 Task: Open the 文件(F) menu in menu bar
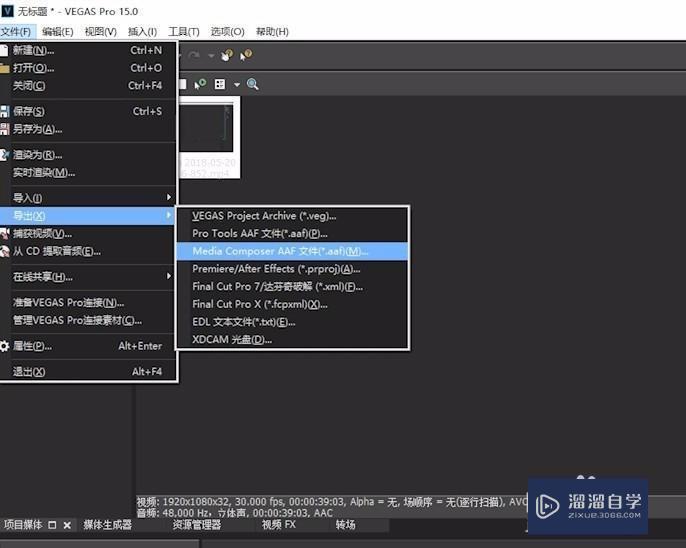pos(16,31)
